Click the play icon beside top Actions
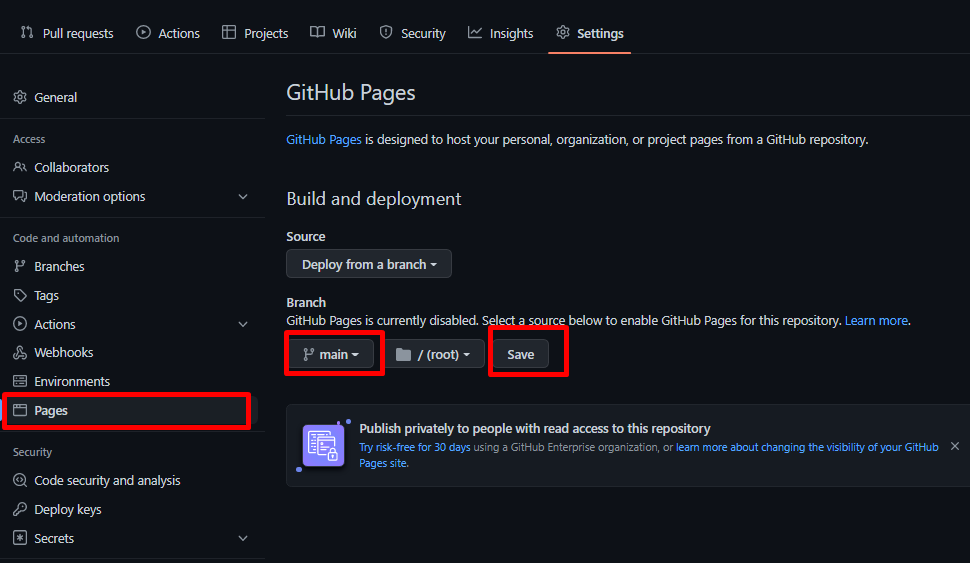This screenshot has height=563, width=970. [144, 32]
